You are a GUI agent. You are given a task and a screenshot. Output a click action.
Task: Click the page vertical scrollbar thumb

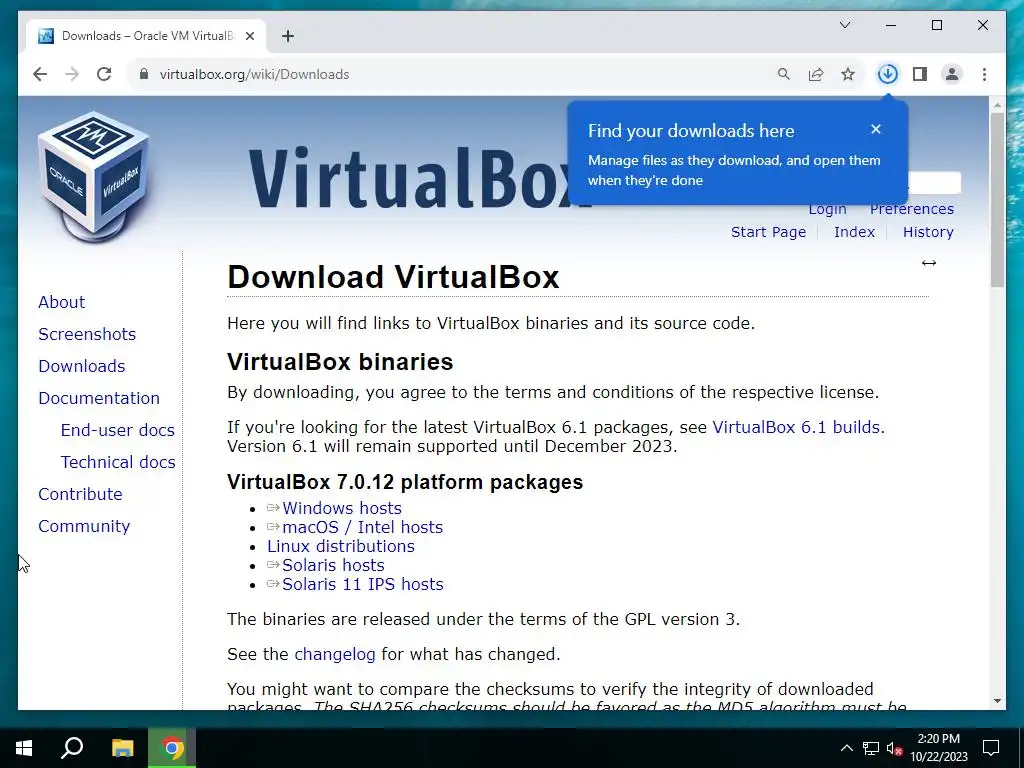tap(997, 199)
